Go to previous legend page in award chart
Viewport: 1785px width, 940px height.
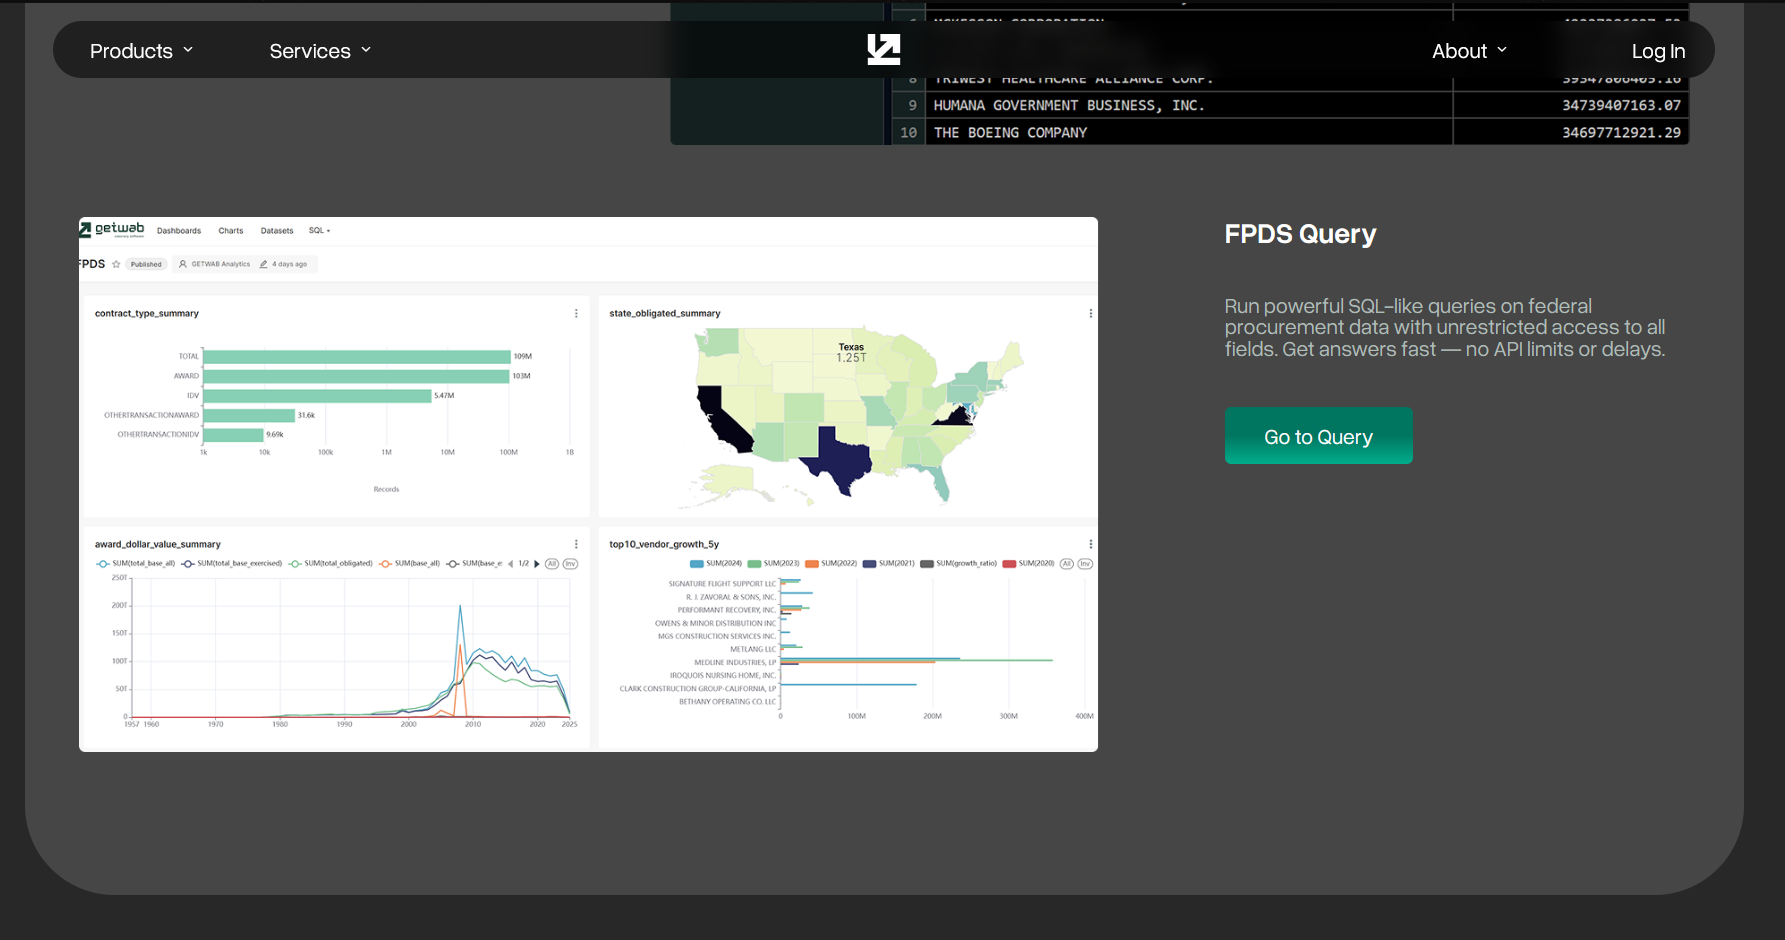(x=511, y=564)
